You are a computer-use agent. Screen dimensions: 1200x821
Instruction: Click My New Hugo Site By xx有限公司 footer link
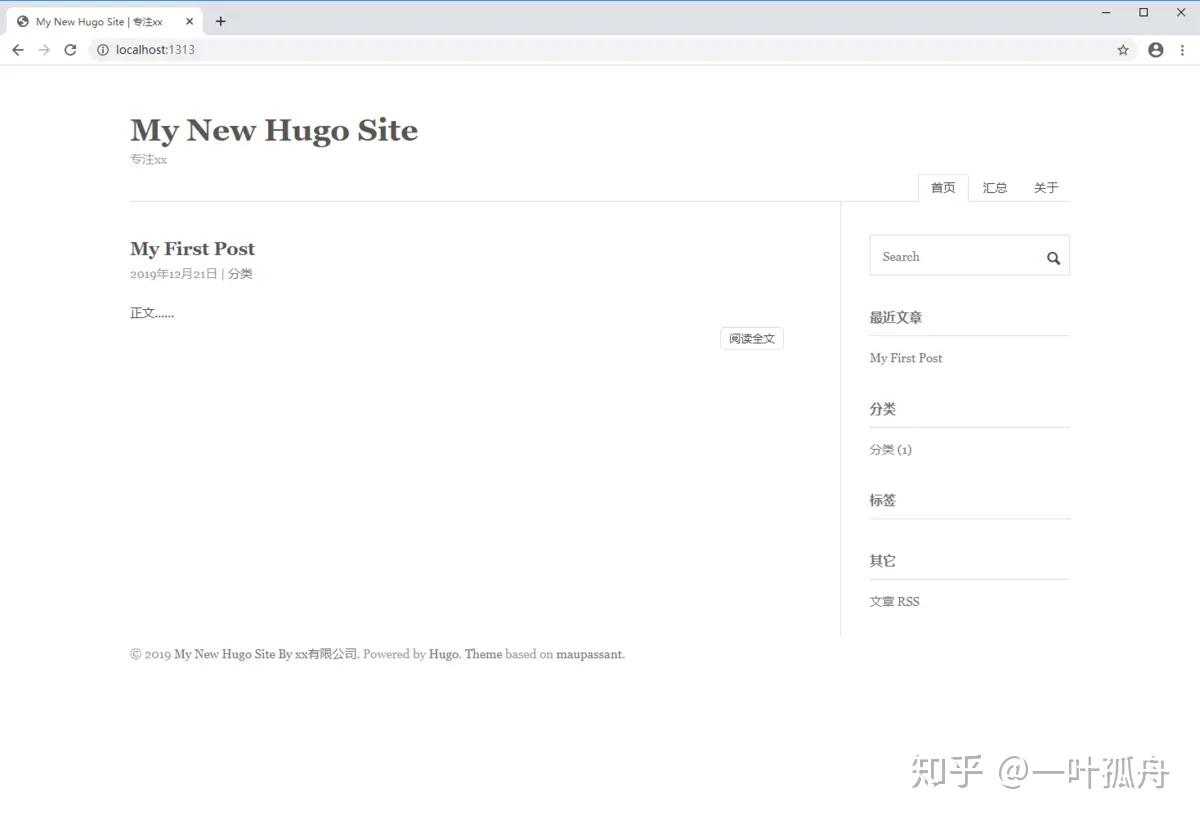[266, 655]
